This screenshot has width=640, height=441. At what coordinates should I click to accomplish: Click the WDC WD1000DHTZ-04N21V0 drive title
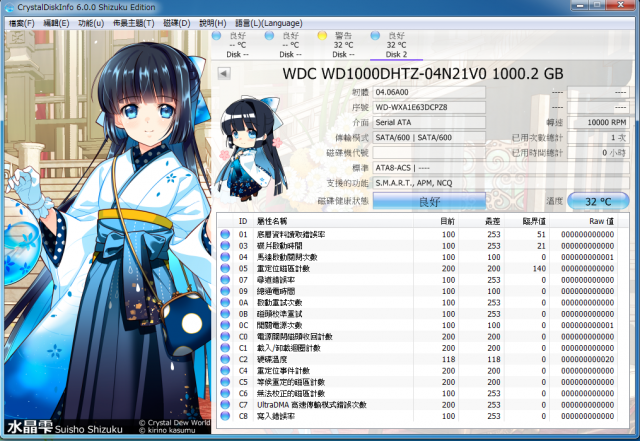pos(423,74)
